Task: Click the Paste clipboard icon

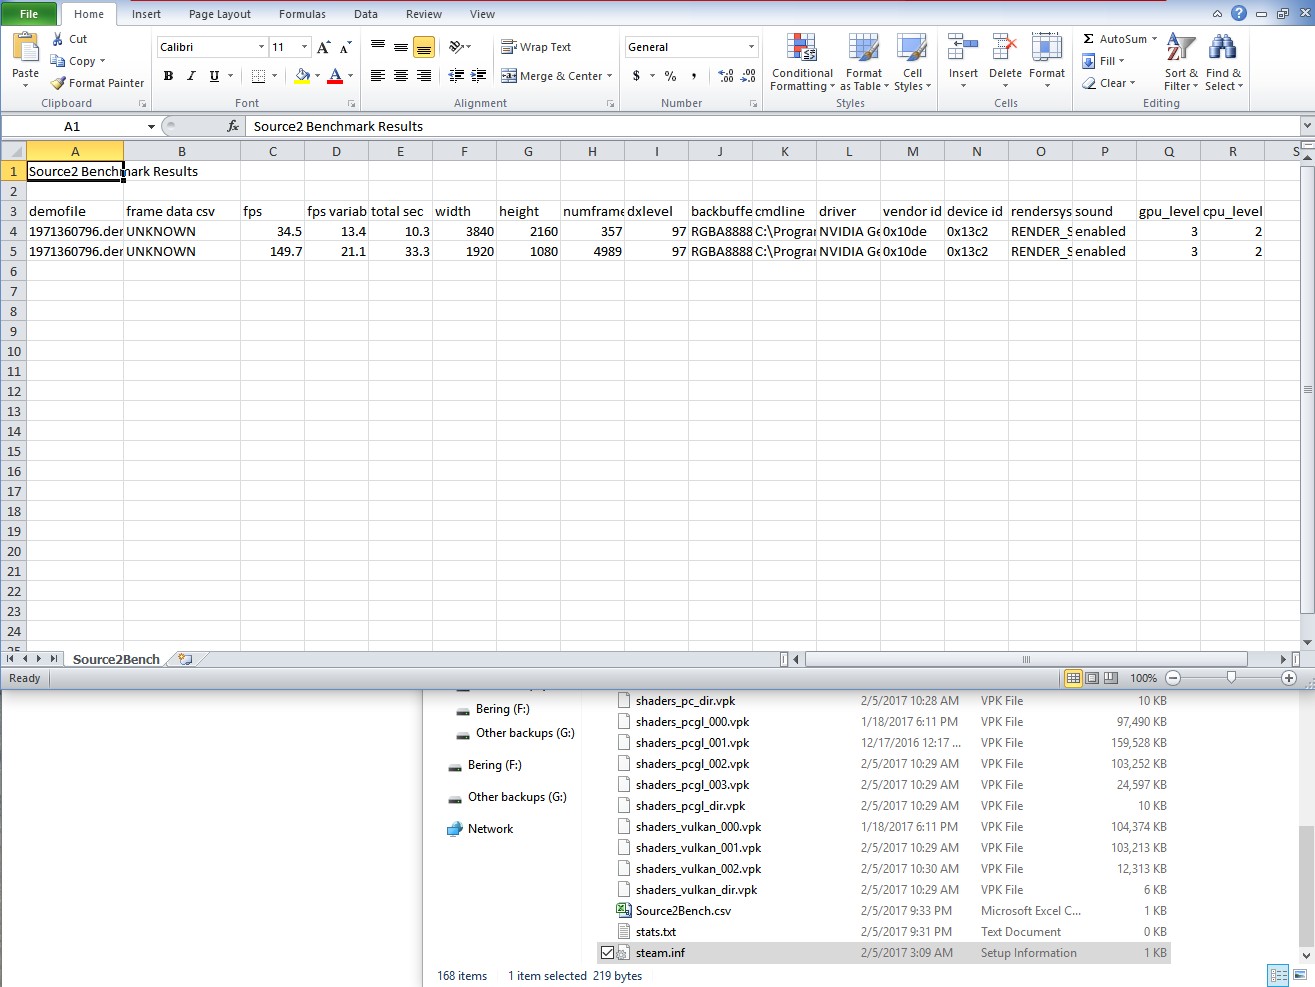Action: pyautogui.click(x=25, y=48)
